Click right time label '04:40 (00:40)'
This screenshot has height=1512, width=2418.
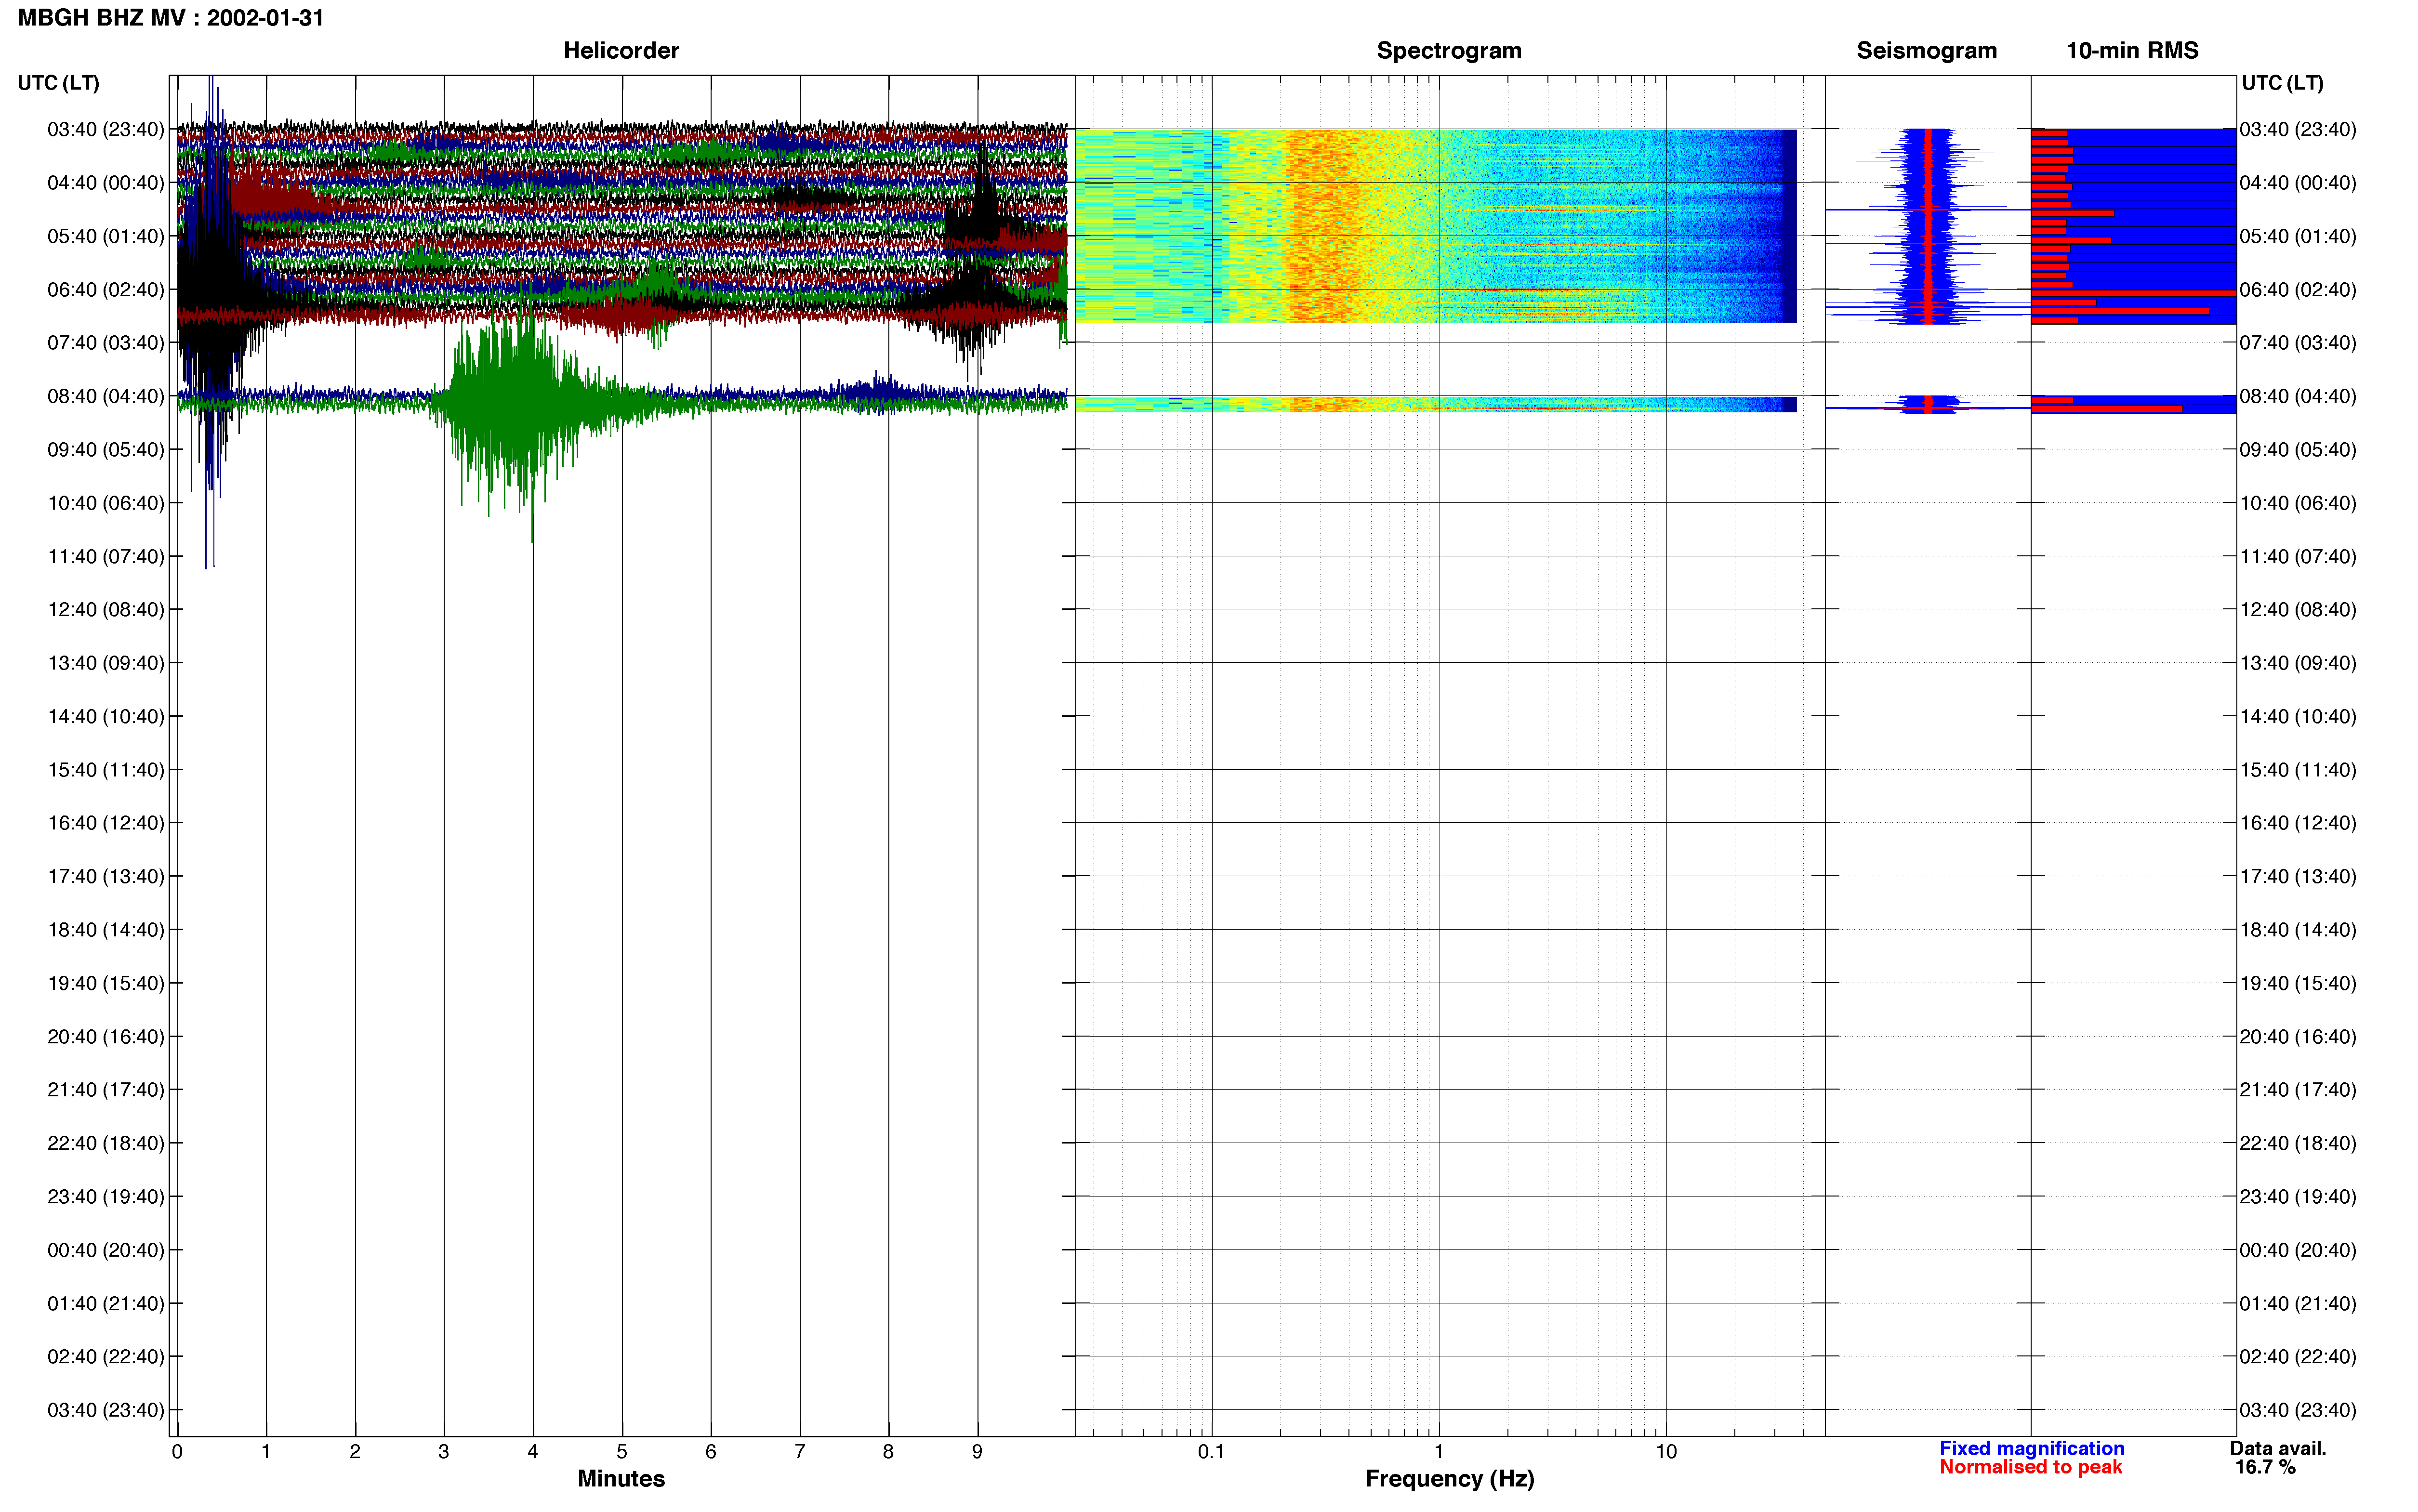pos(2298,183)
